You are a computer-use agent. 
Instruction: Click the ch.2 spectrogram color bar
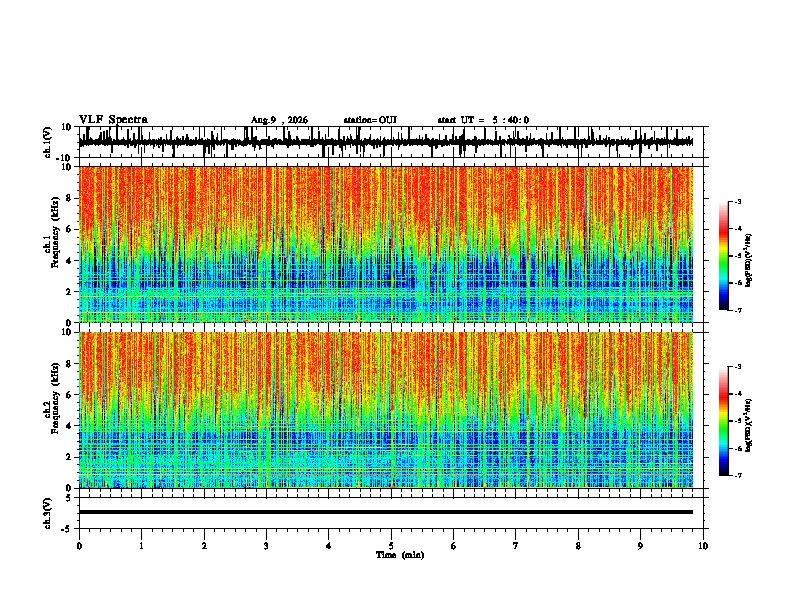pos(724,421)
